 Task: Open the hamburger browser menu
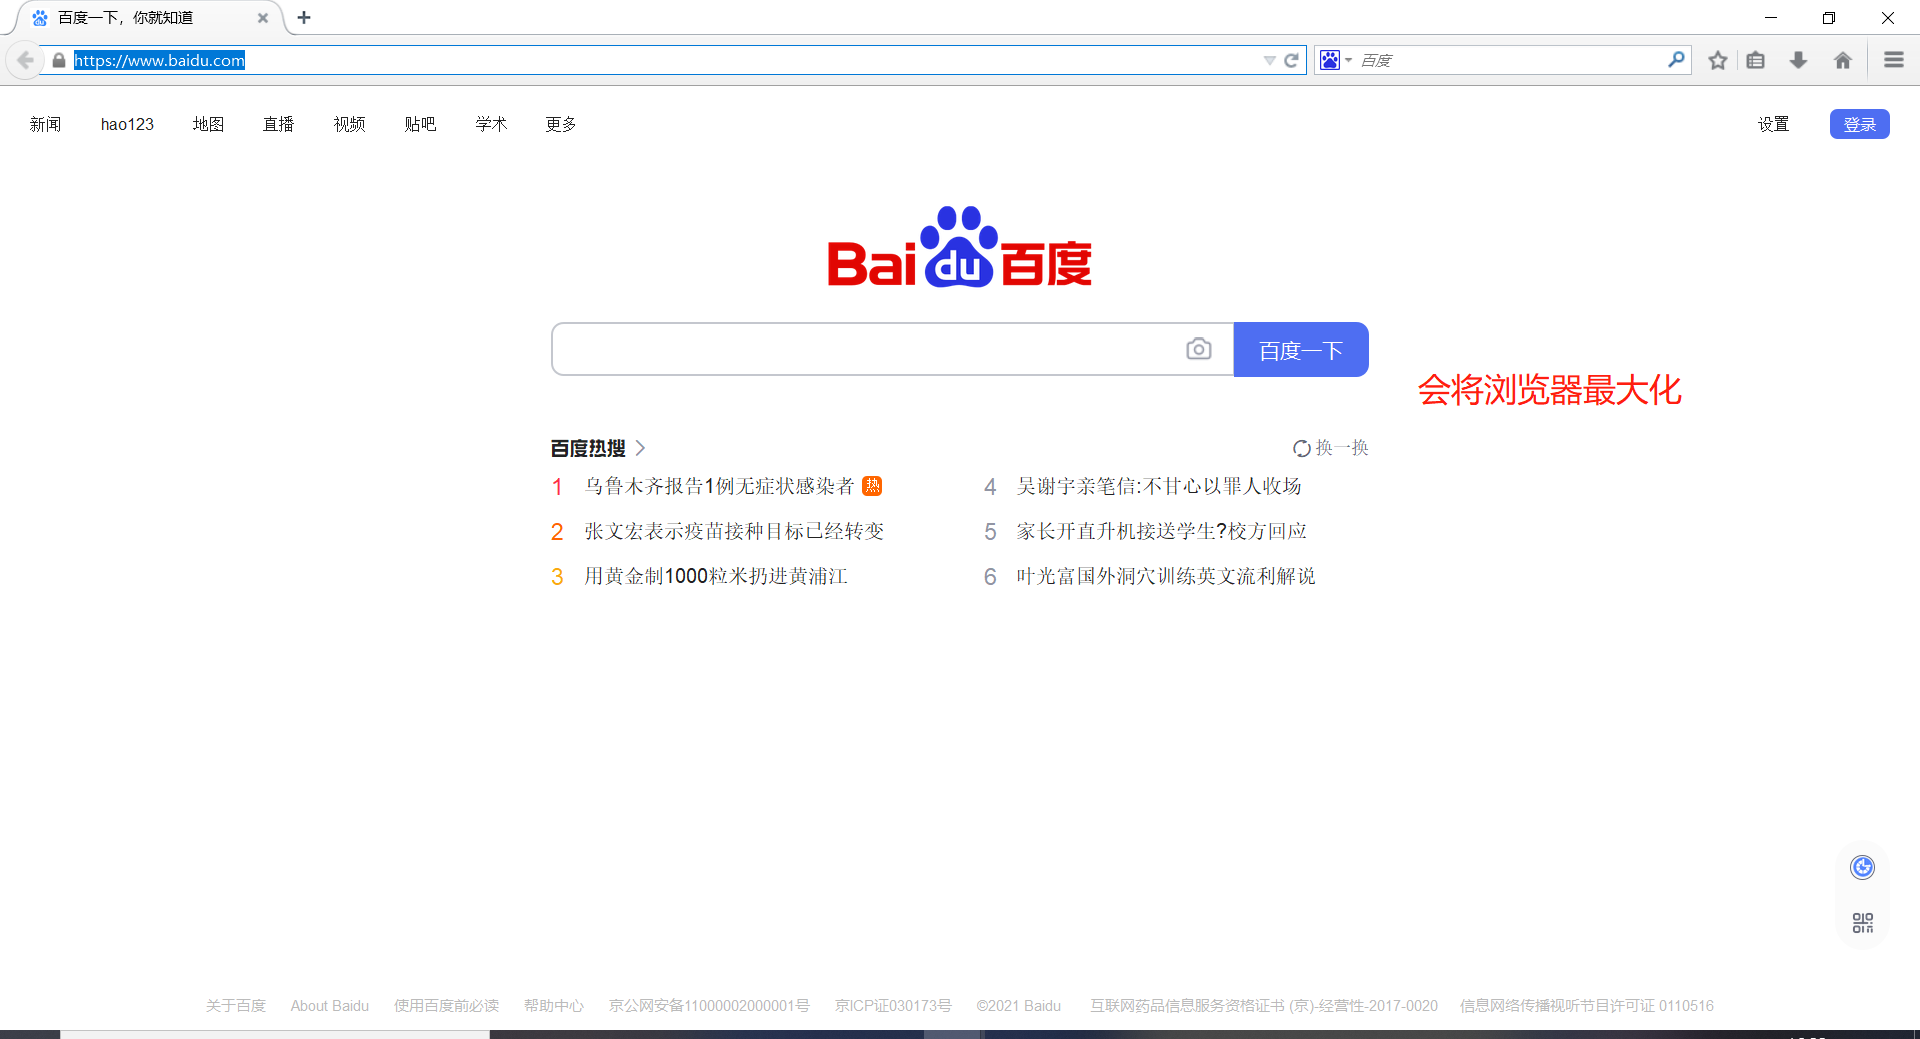1894,60
